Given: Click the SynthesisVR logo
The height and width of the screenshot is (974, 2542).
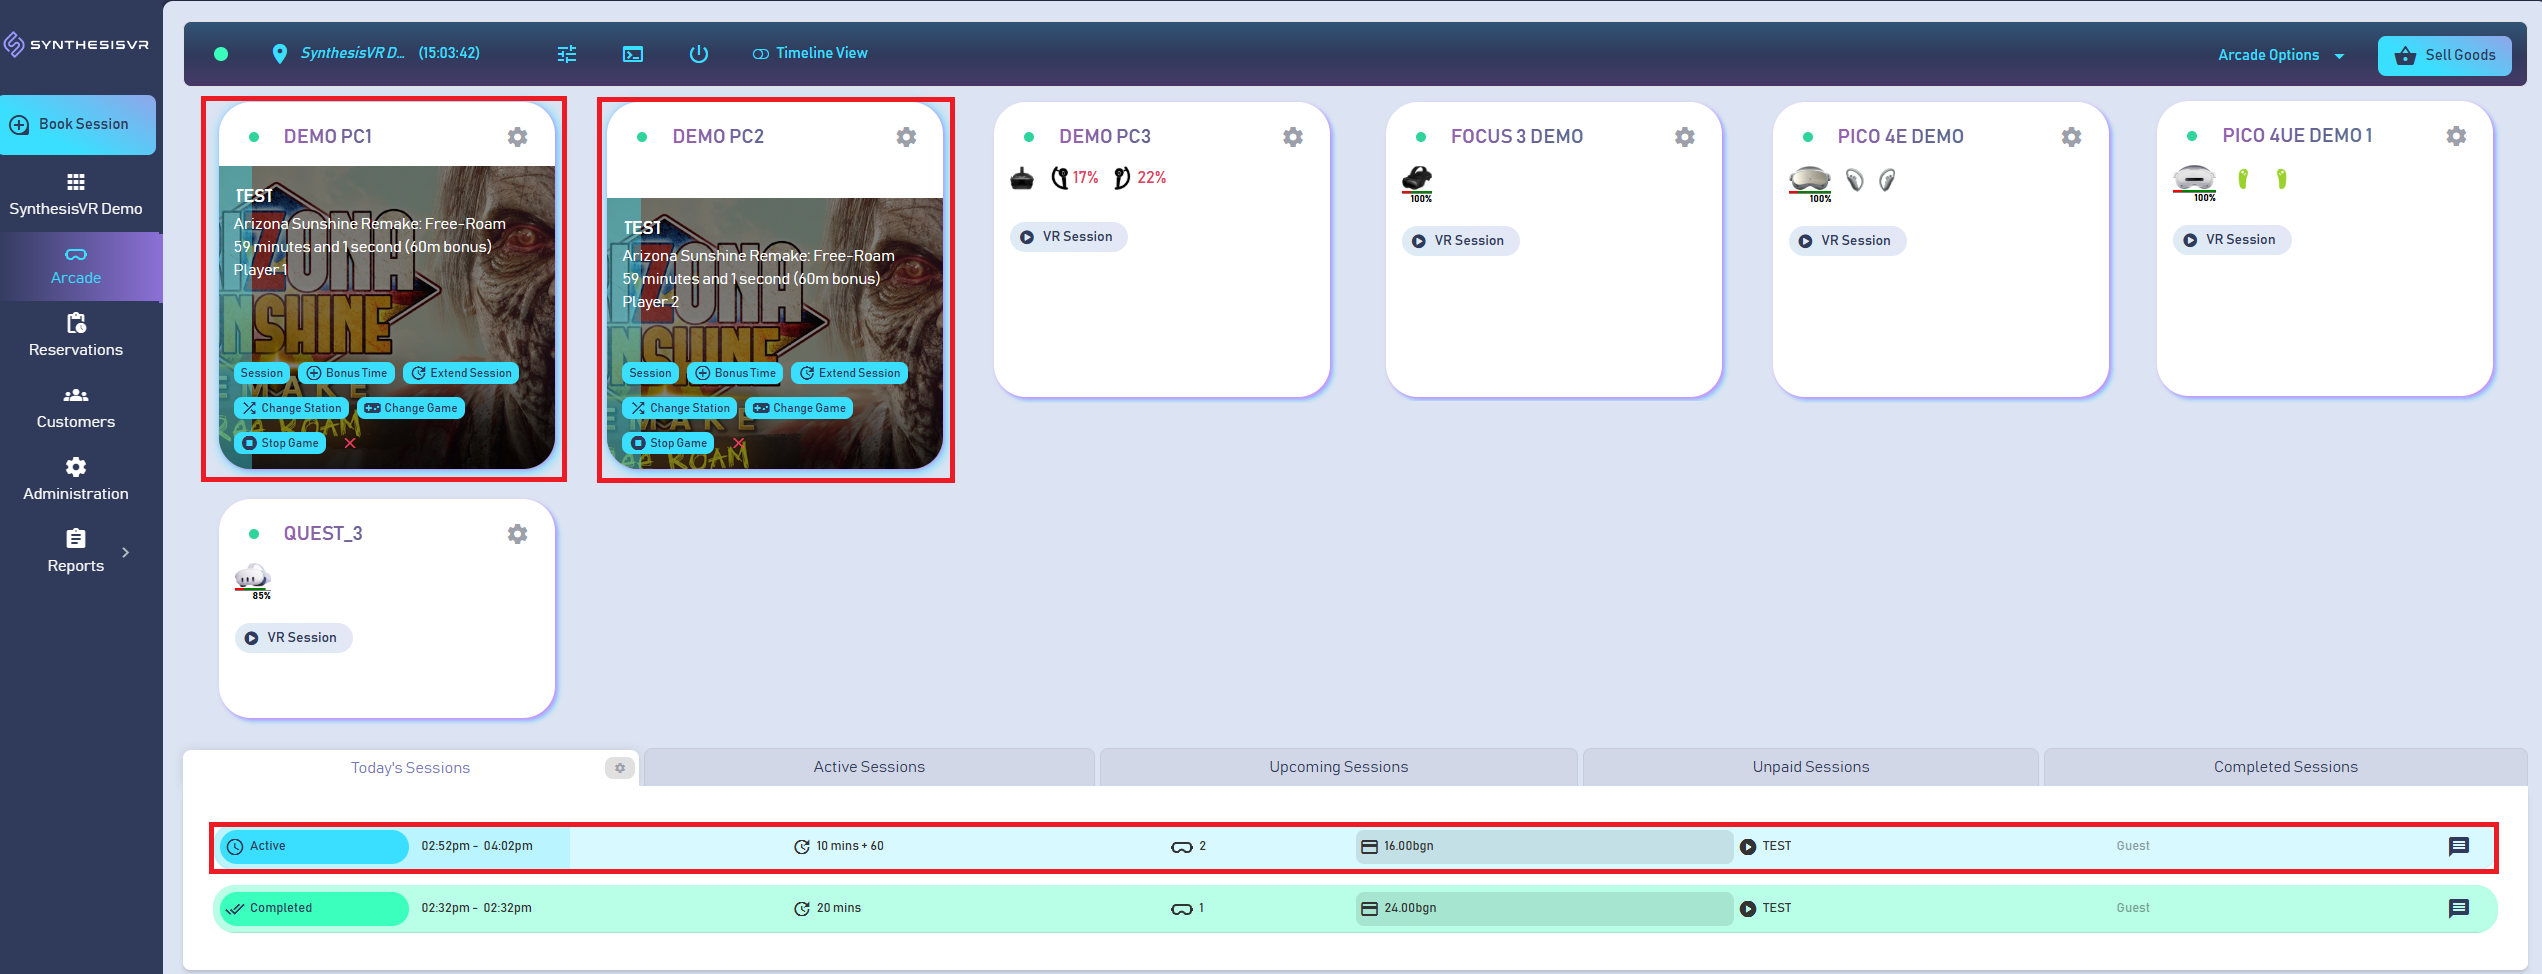Looking at the screenshot, I should coord(76,44).
